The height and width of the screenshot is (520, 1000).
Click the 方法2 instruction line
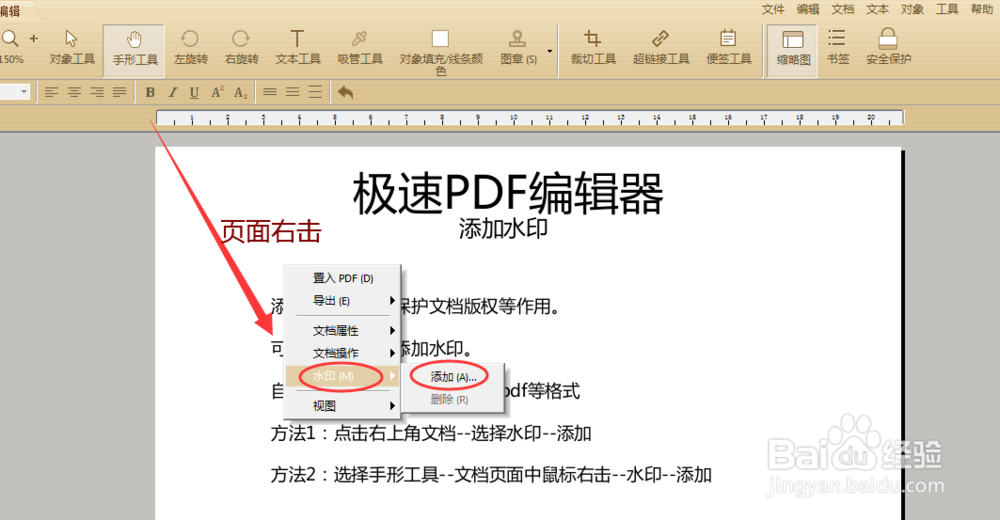pos(491,475)
